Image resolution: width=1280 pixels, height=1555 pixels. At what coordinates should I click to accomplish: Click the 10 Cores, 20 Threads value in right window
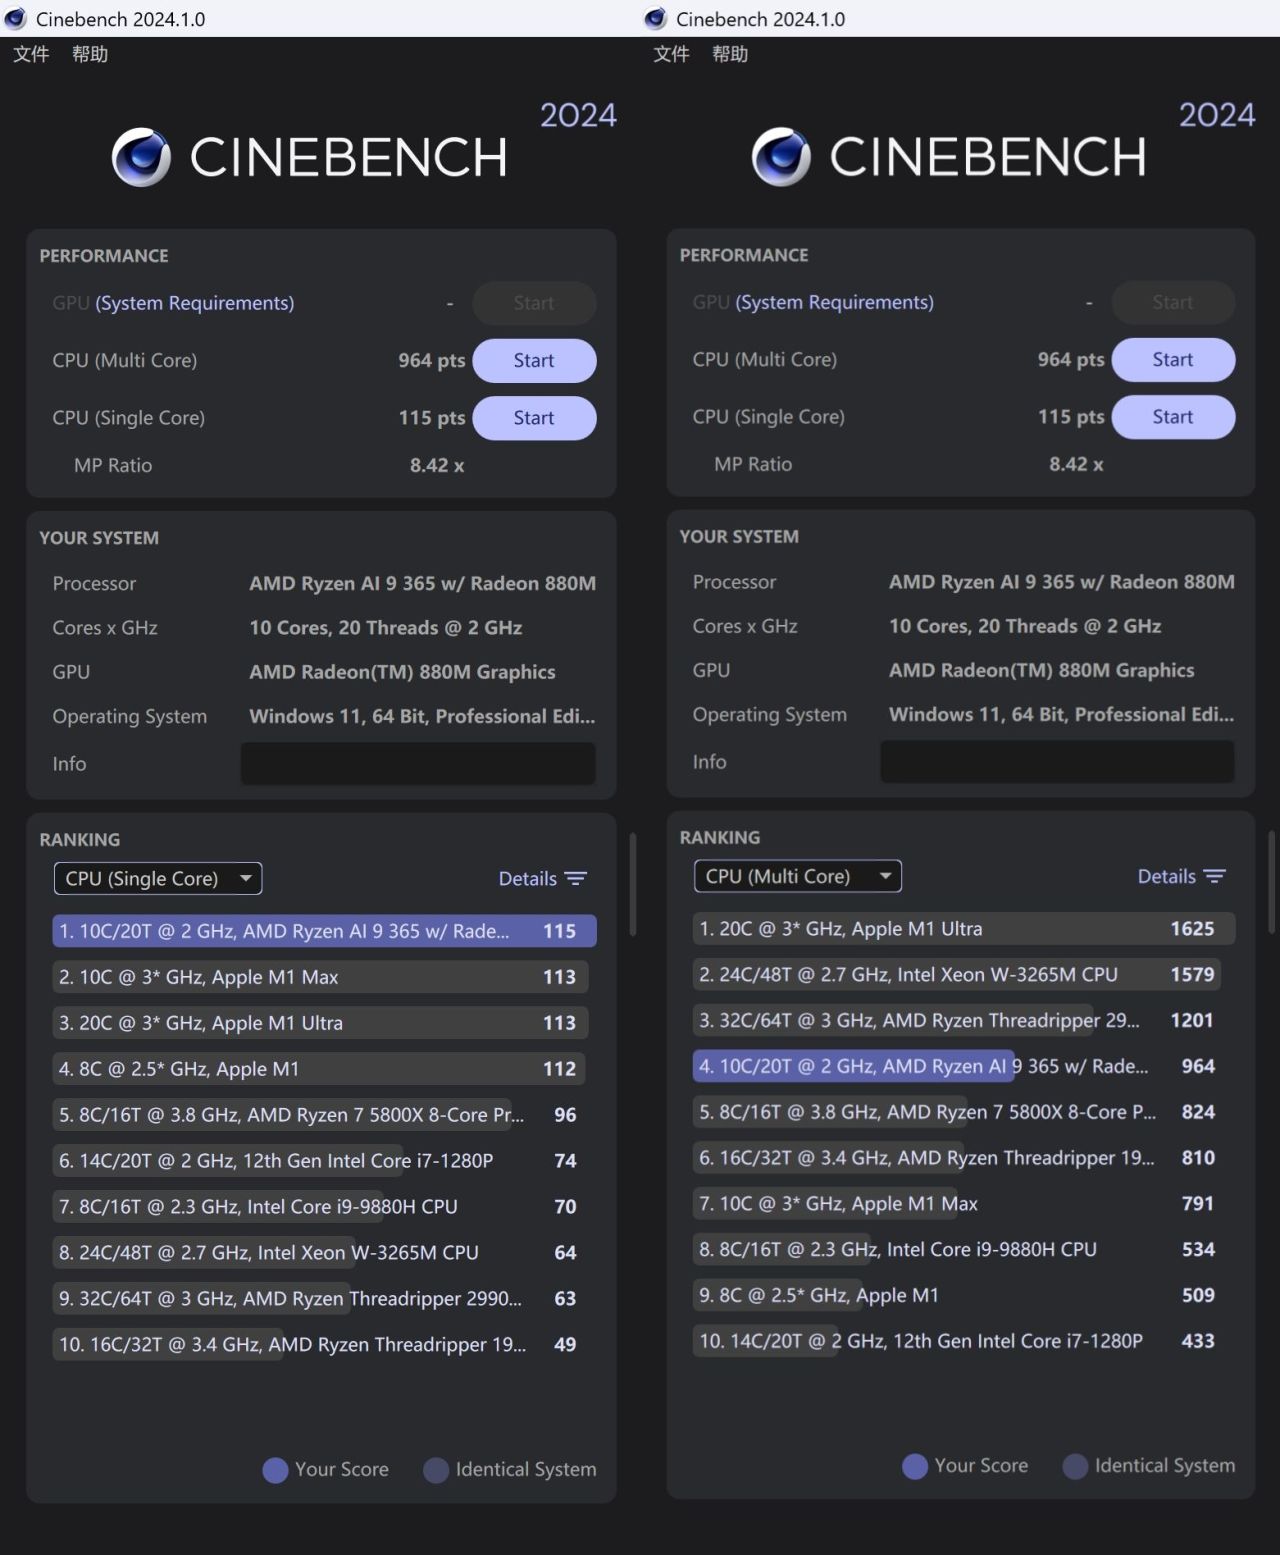1025,627
